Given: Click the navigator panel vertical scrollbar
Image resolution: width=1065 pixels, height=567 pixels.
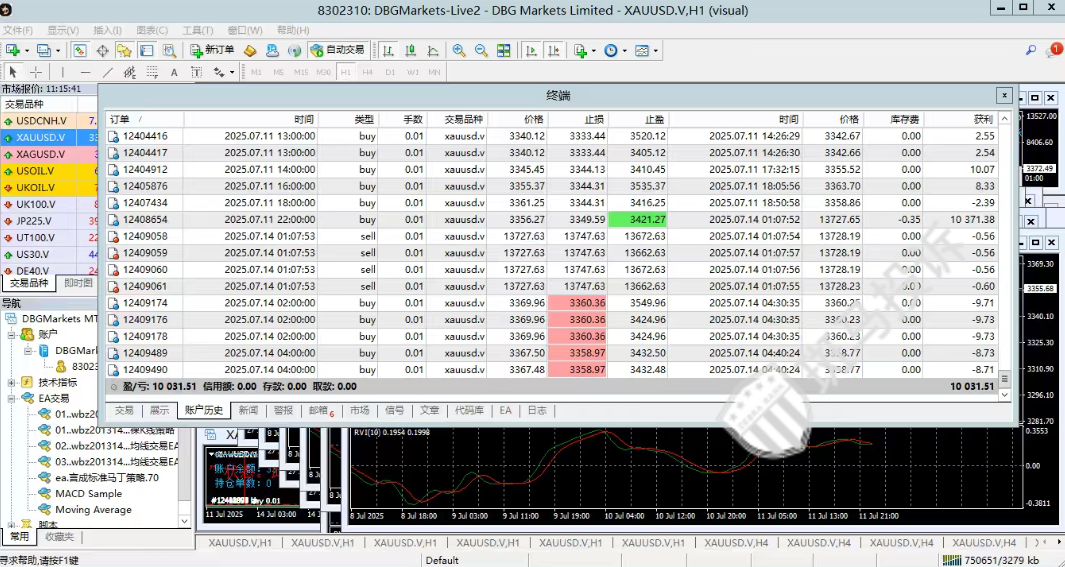Looking at the screenshot, I should pos(184,420).
